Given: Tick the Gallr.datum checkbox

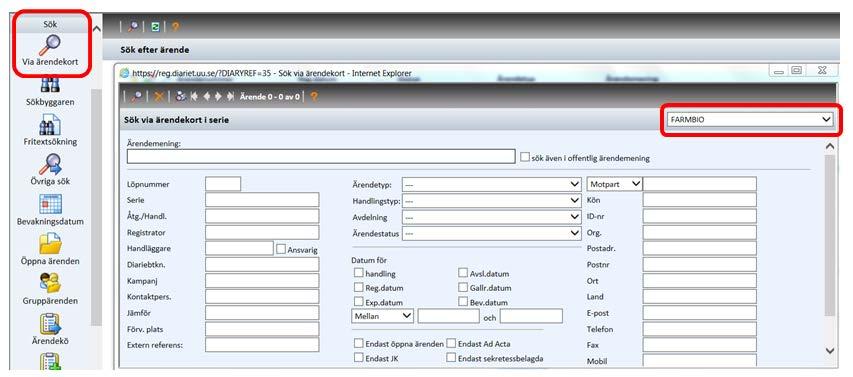Looking at the screenshot, I should pyautogui.click(x=463, y=287).
